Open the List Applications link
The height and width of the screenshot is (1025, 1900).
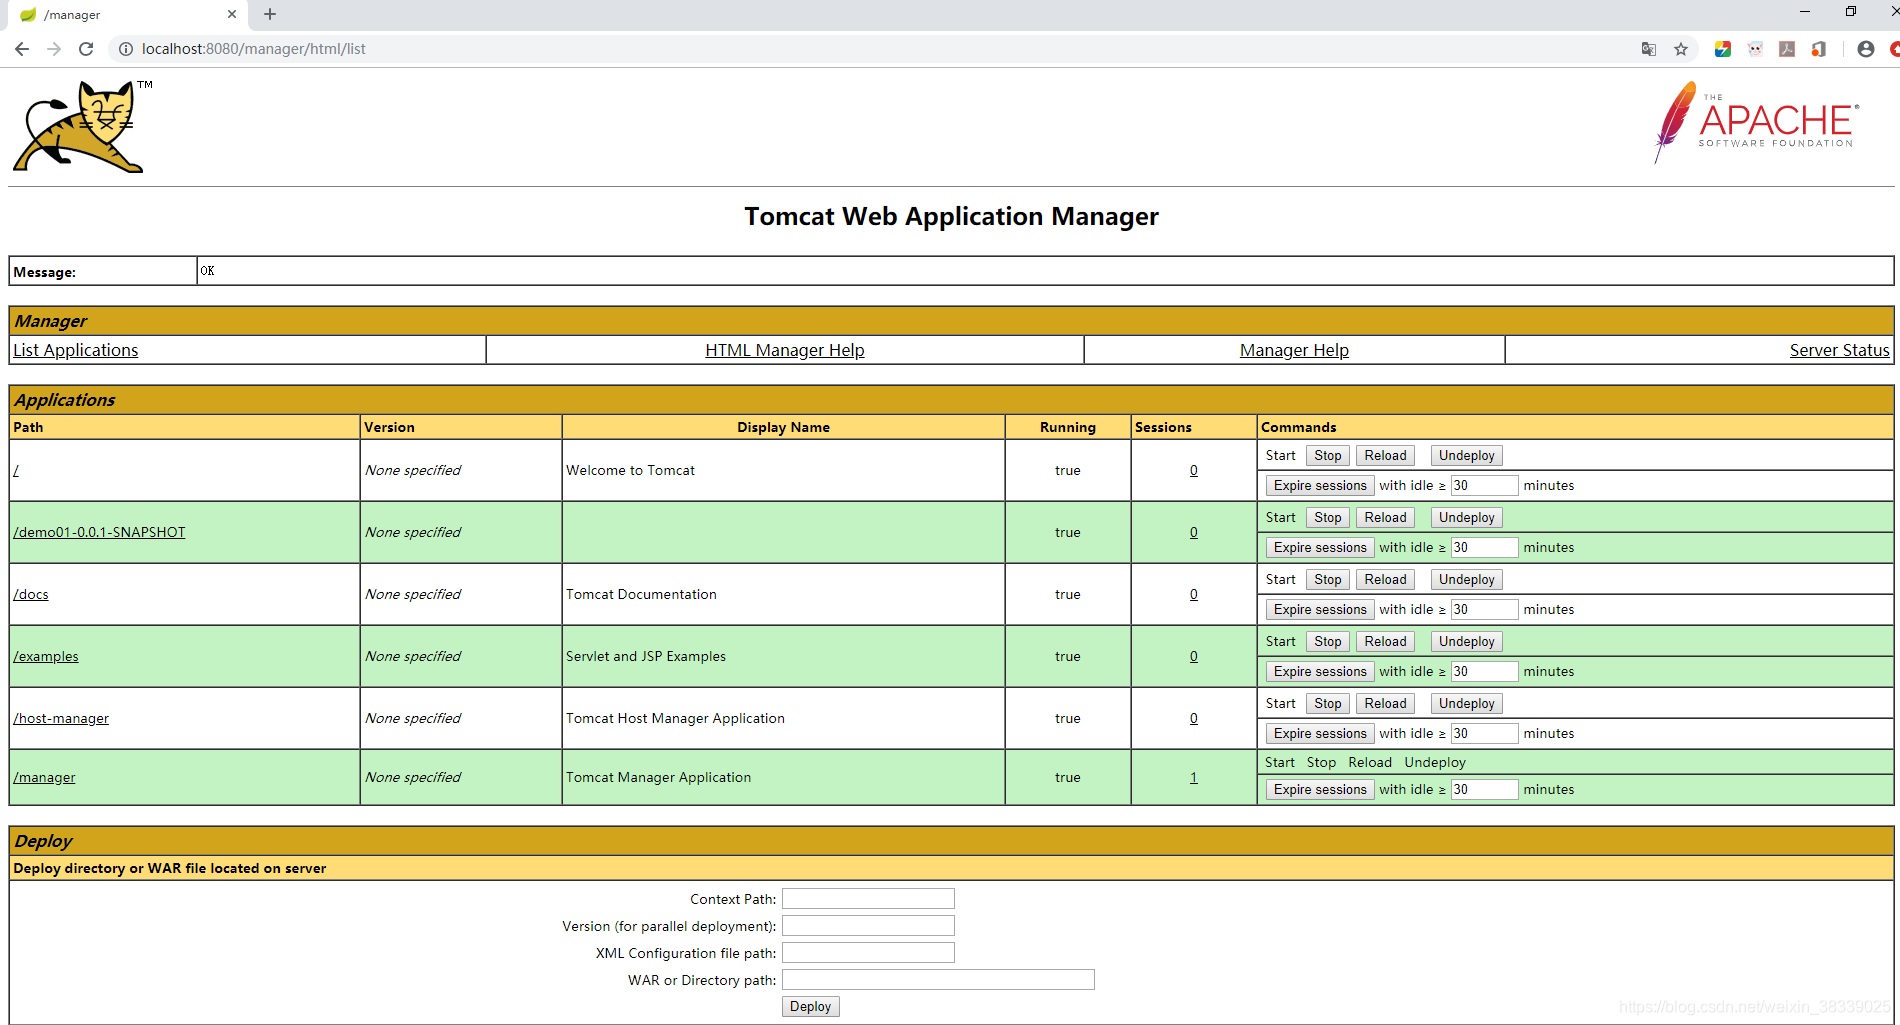(76, 350)
